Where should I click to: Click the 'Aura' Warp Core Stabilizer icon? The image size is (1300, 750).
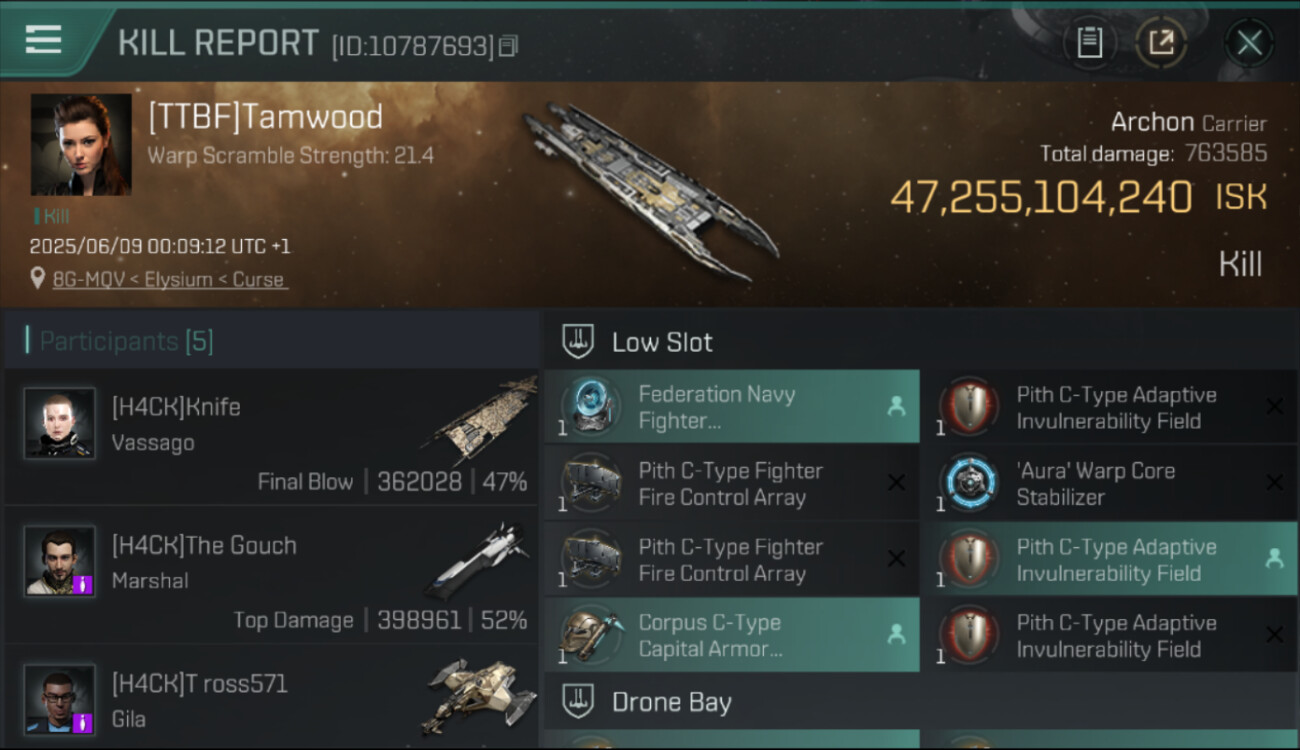[969, 483]
